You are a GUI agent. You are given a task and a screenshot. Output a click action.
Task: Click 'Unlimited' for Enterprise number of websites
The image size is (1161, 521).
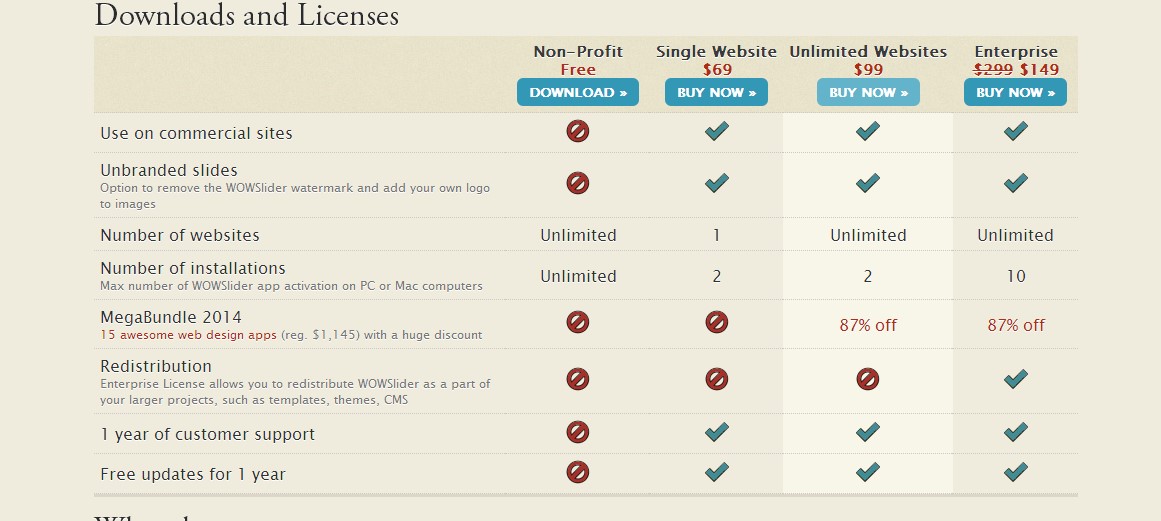(1015, 235)
